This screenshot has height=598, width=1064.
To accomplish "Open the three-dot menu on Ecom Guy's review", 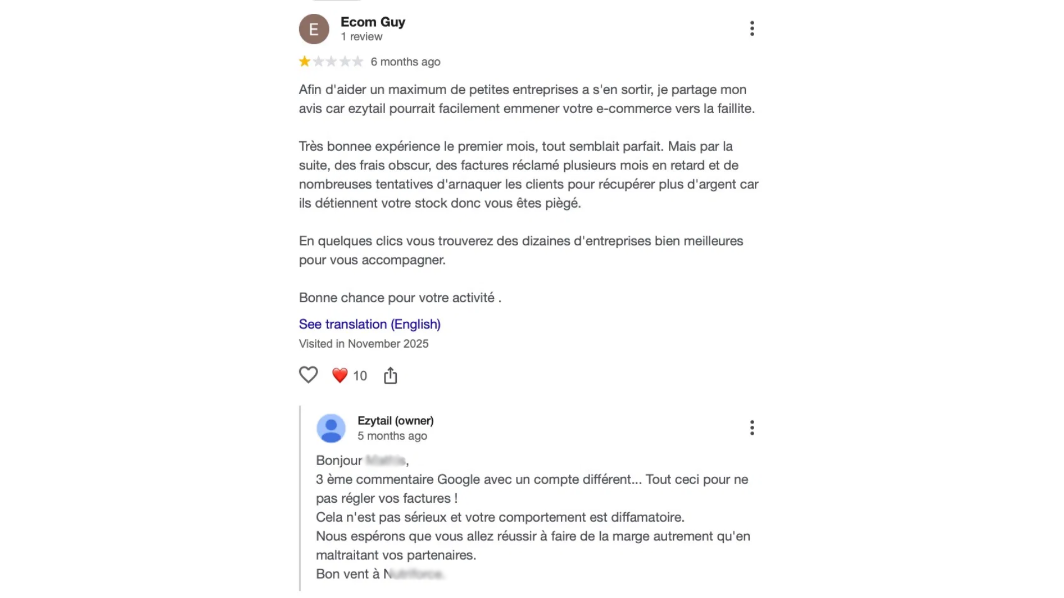I will [x=751, y=29].
